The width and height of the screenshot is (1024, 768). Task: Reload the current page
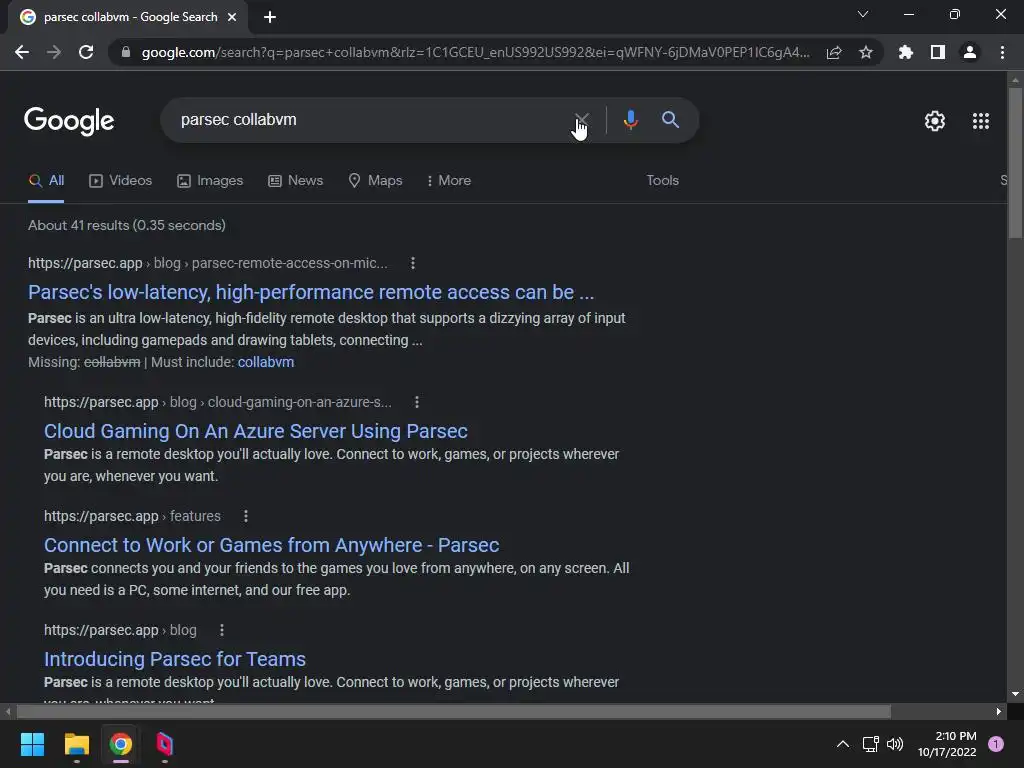(x=86, y=52)
